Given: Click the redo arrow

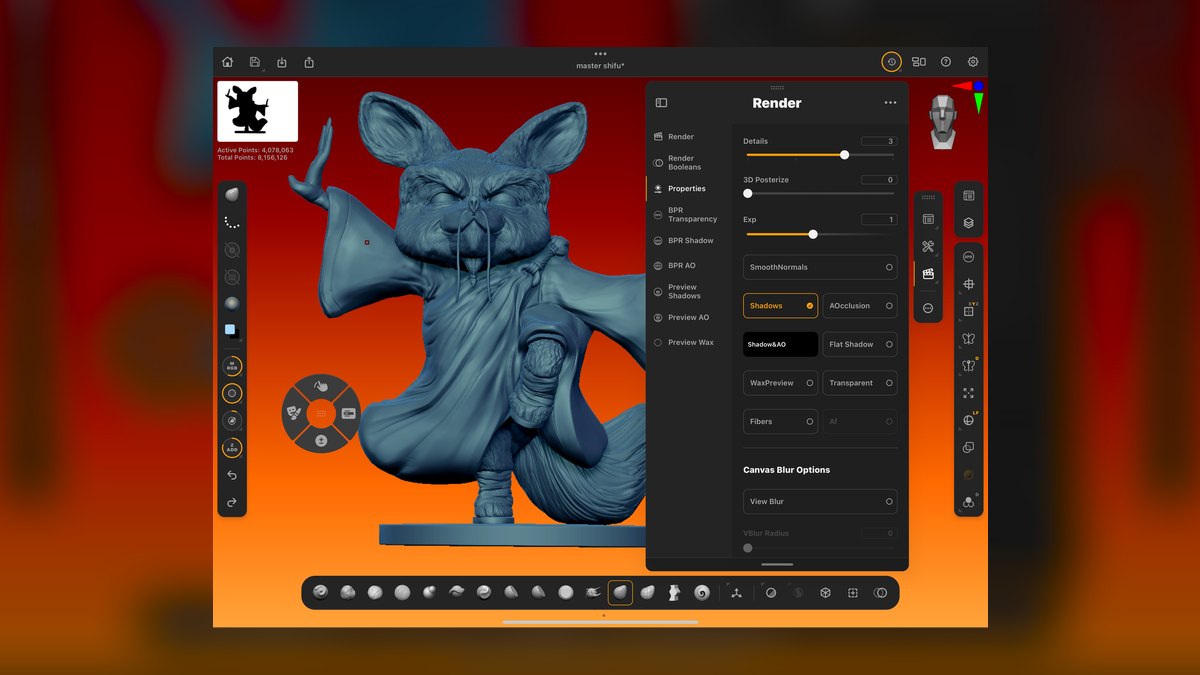Looking at the screenshot, I should pos(232,502).
